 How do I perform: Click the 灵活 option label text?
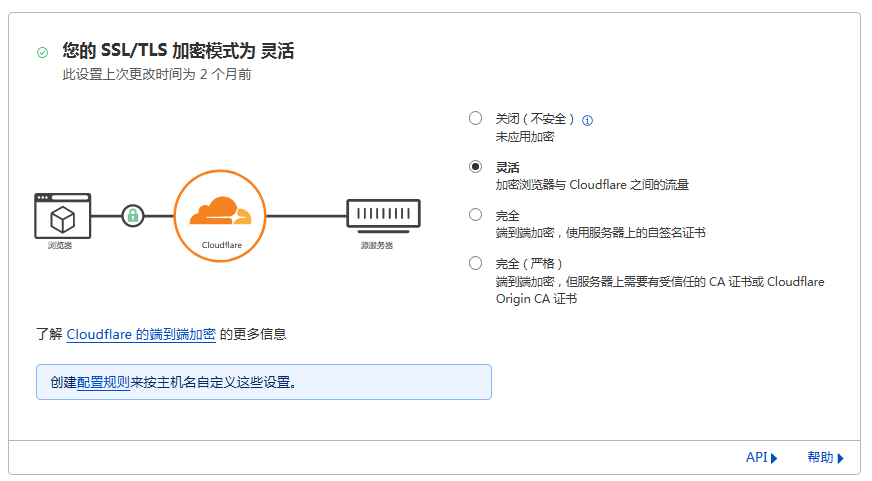tap(508, 167)
